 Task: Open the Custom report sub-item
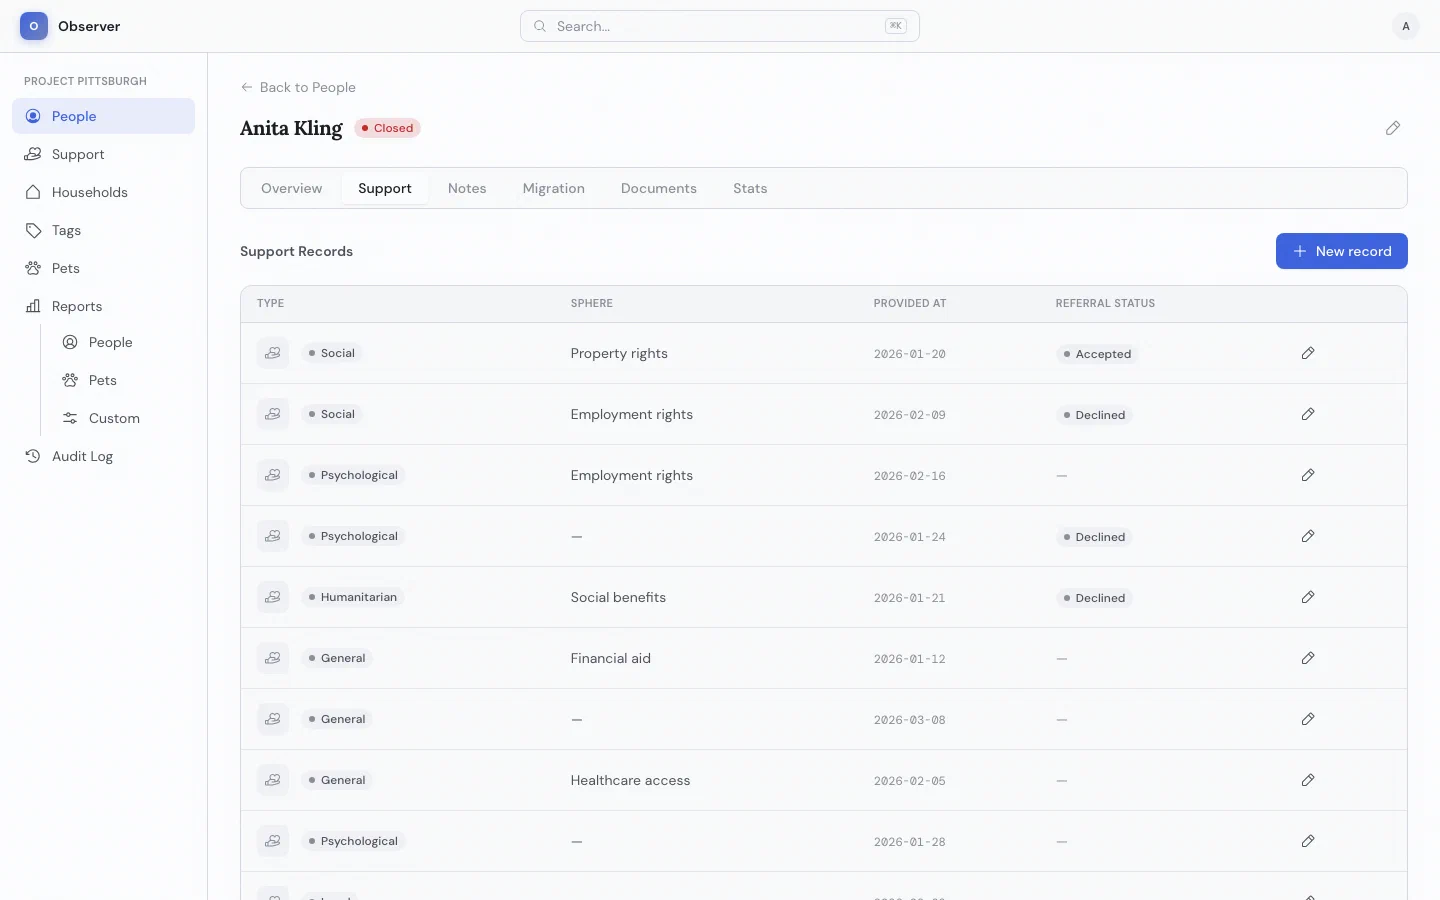[122, 418]
